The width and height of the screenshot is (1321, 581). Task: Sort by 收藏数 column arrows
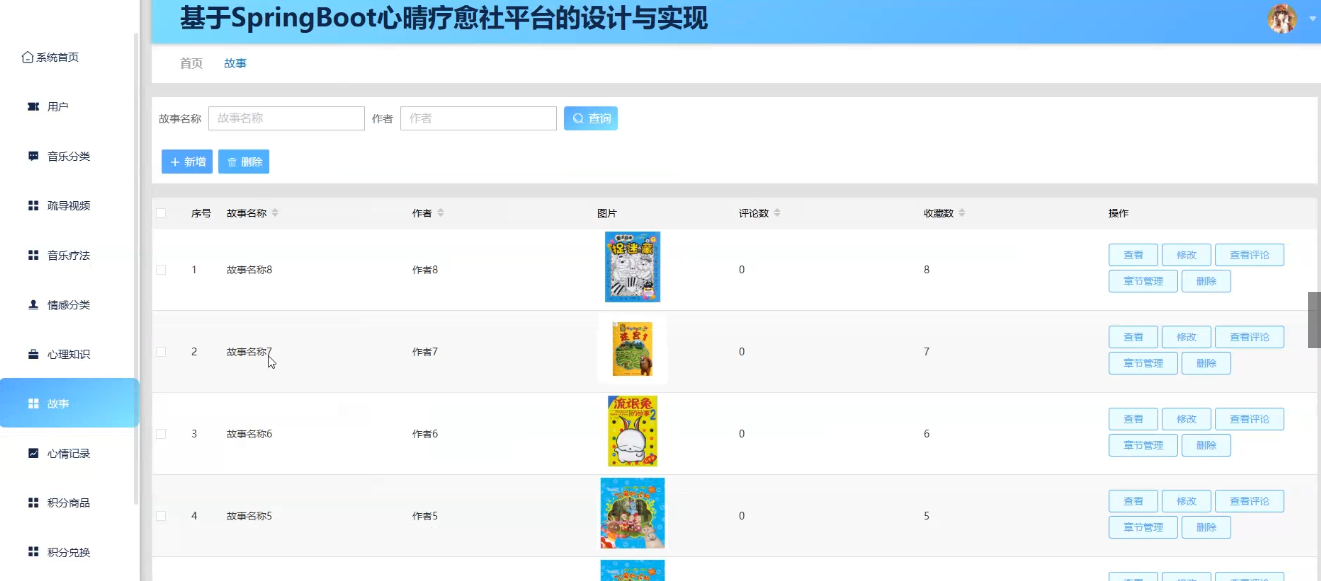coord(962,213)
